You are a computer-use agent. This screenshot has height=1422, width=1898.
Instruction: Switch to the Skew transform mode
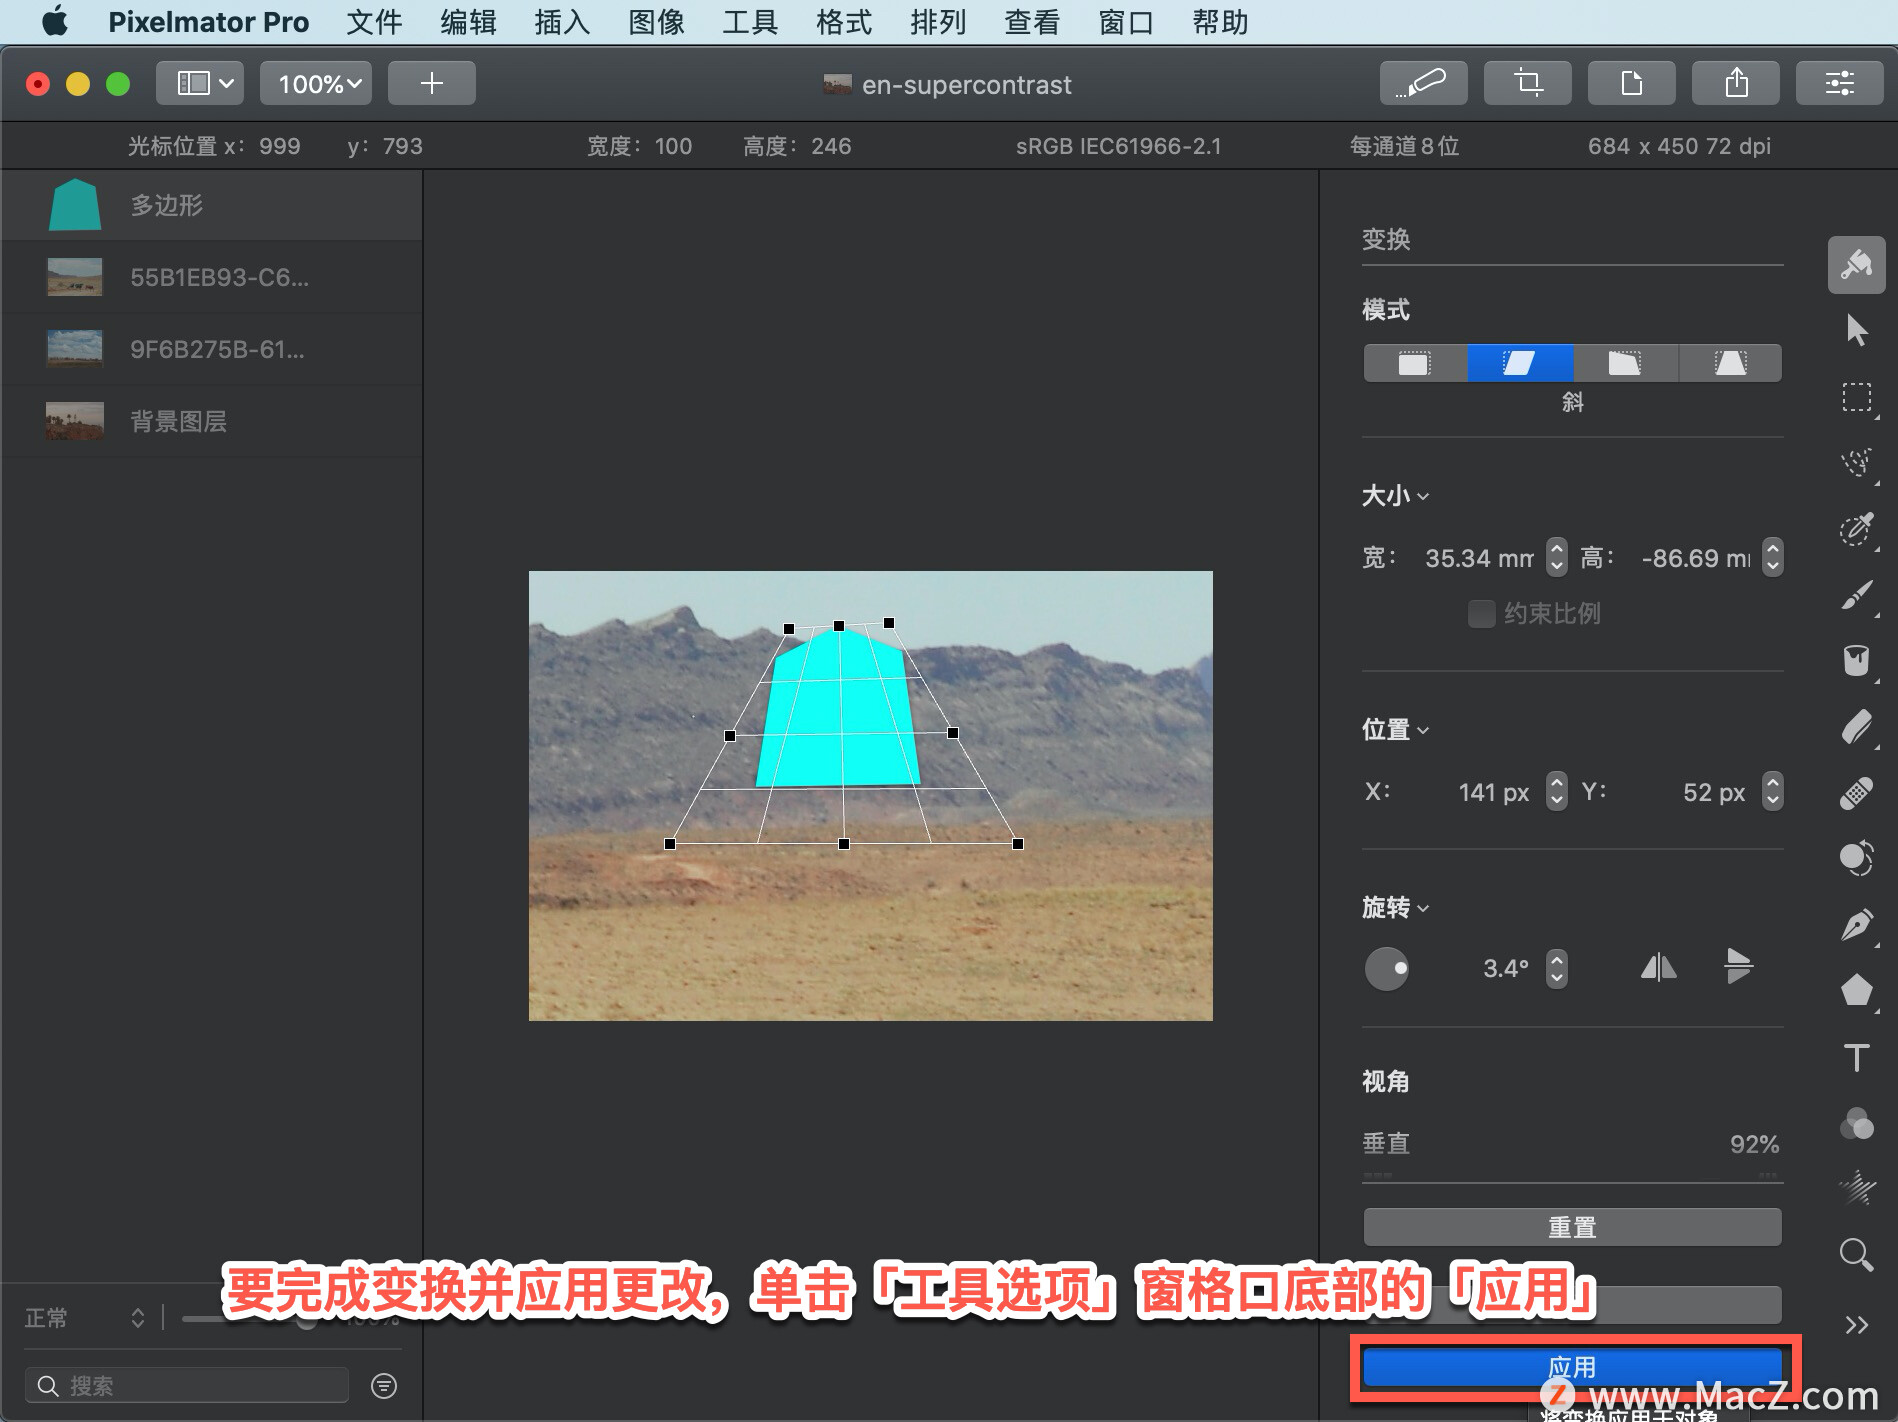1520,363
